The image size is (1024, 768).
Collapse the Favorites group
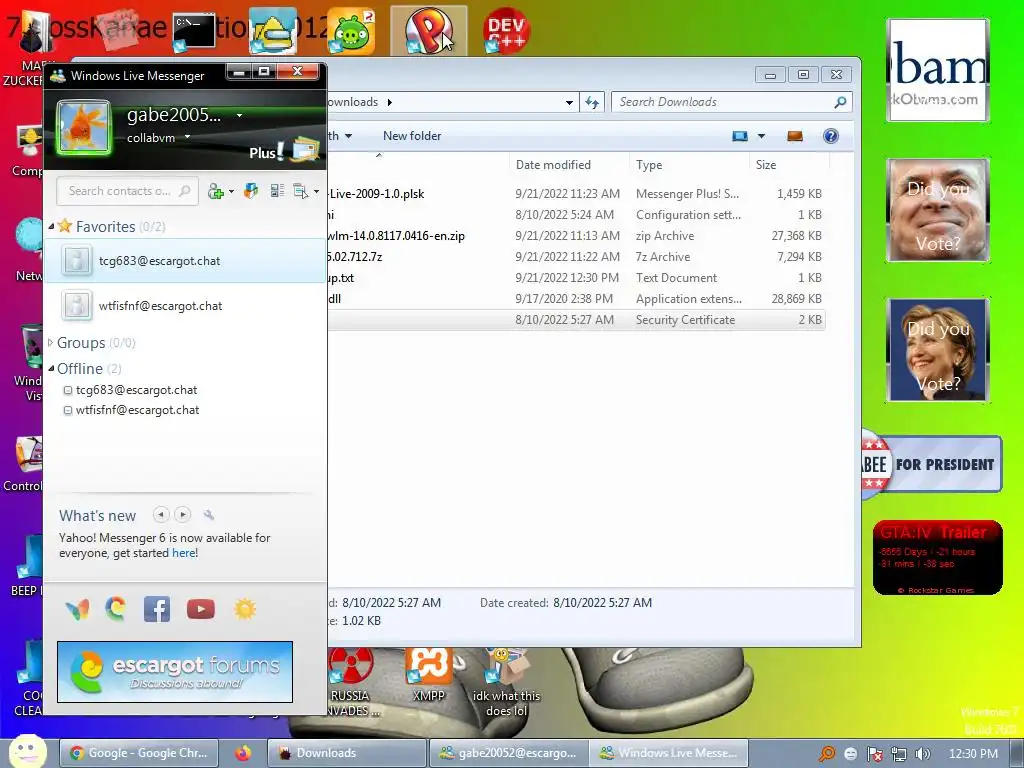(x=52, y=227)
